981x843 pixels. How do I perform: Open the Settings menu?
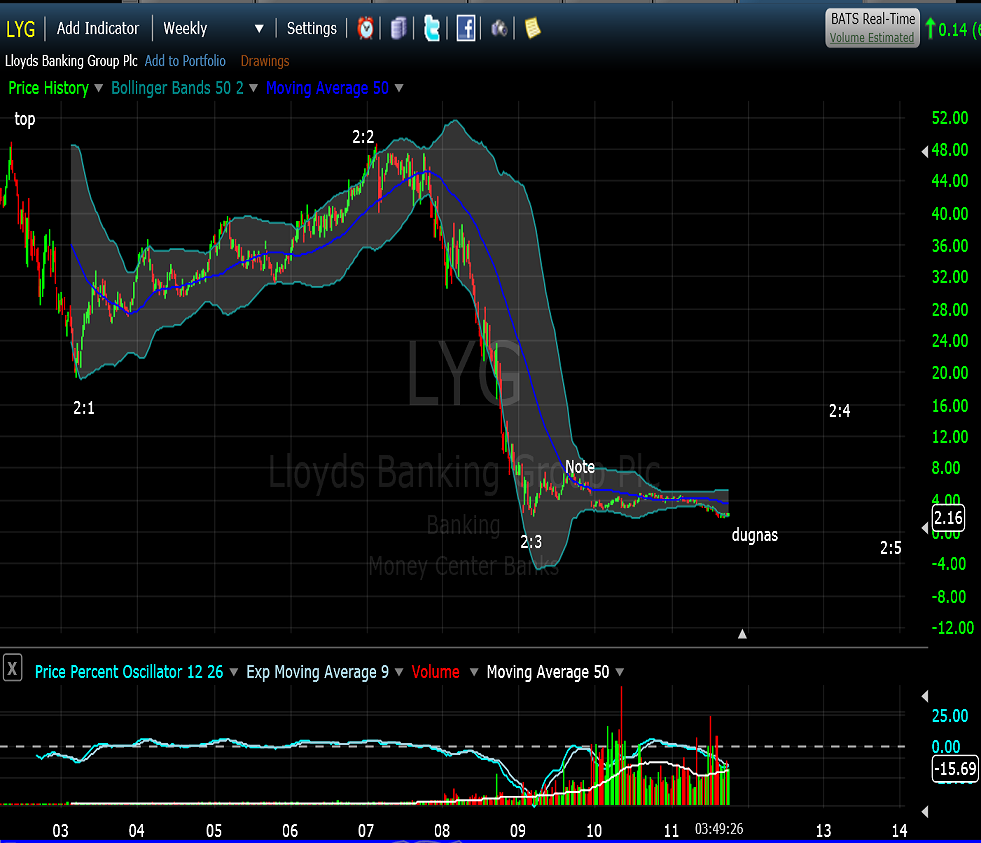[x=312, y=28]
